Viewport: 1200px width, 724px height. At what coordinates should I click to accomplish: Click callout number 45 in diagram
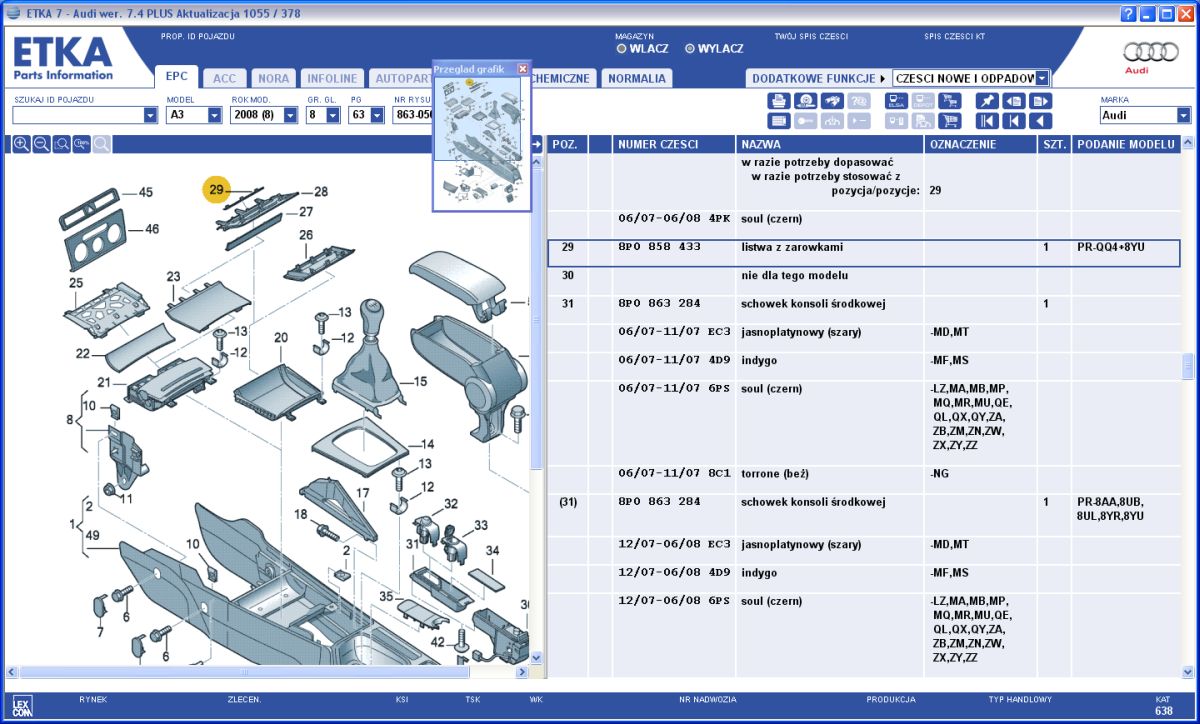point(145,192)
